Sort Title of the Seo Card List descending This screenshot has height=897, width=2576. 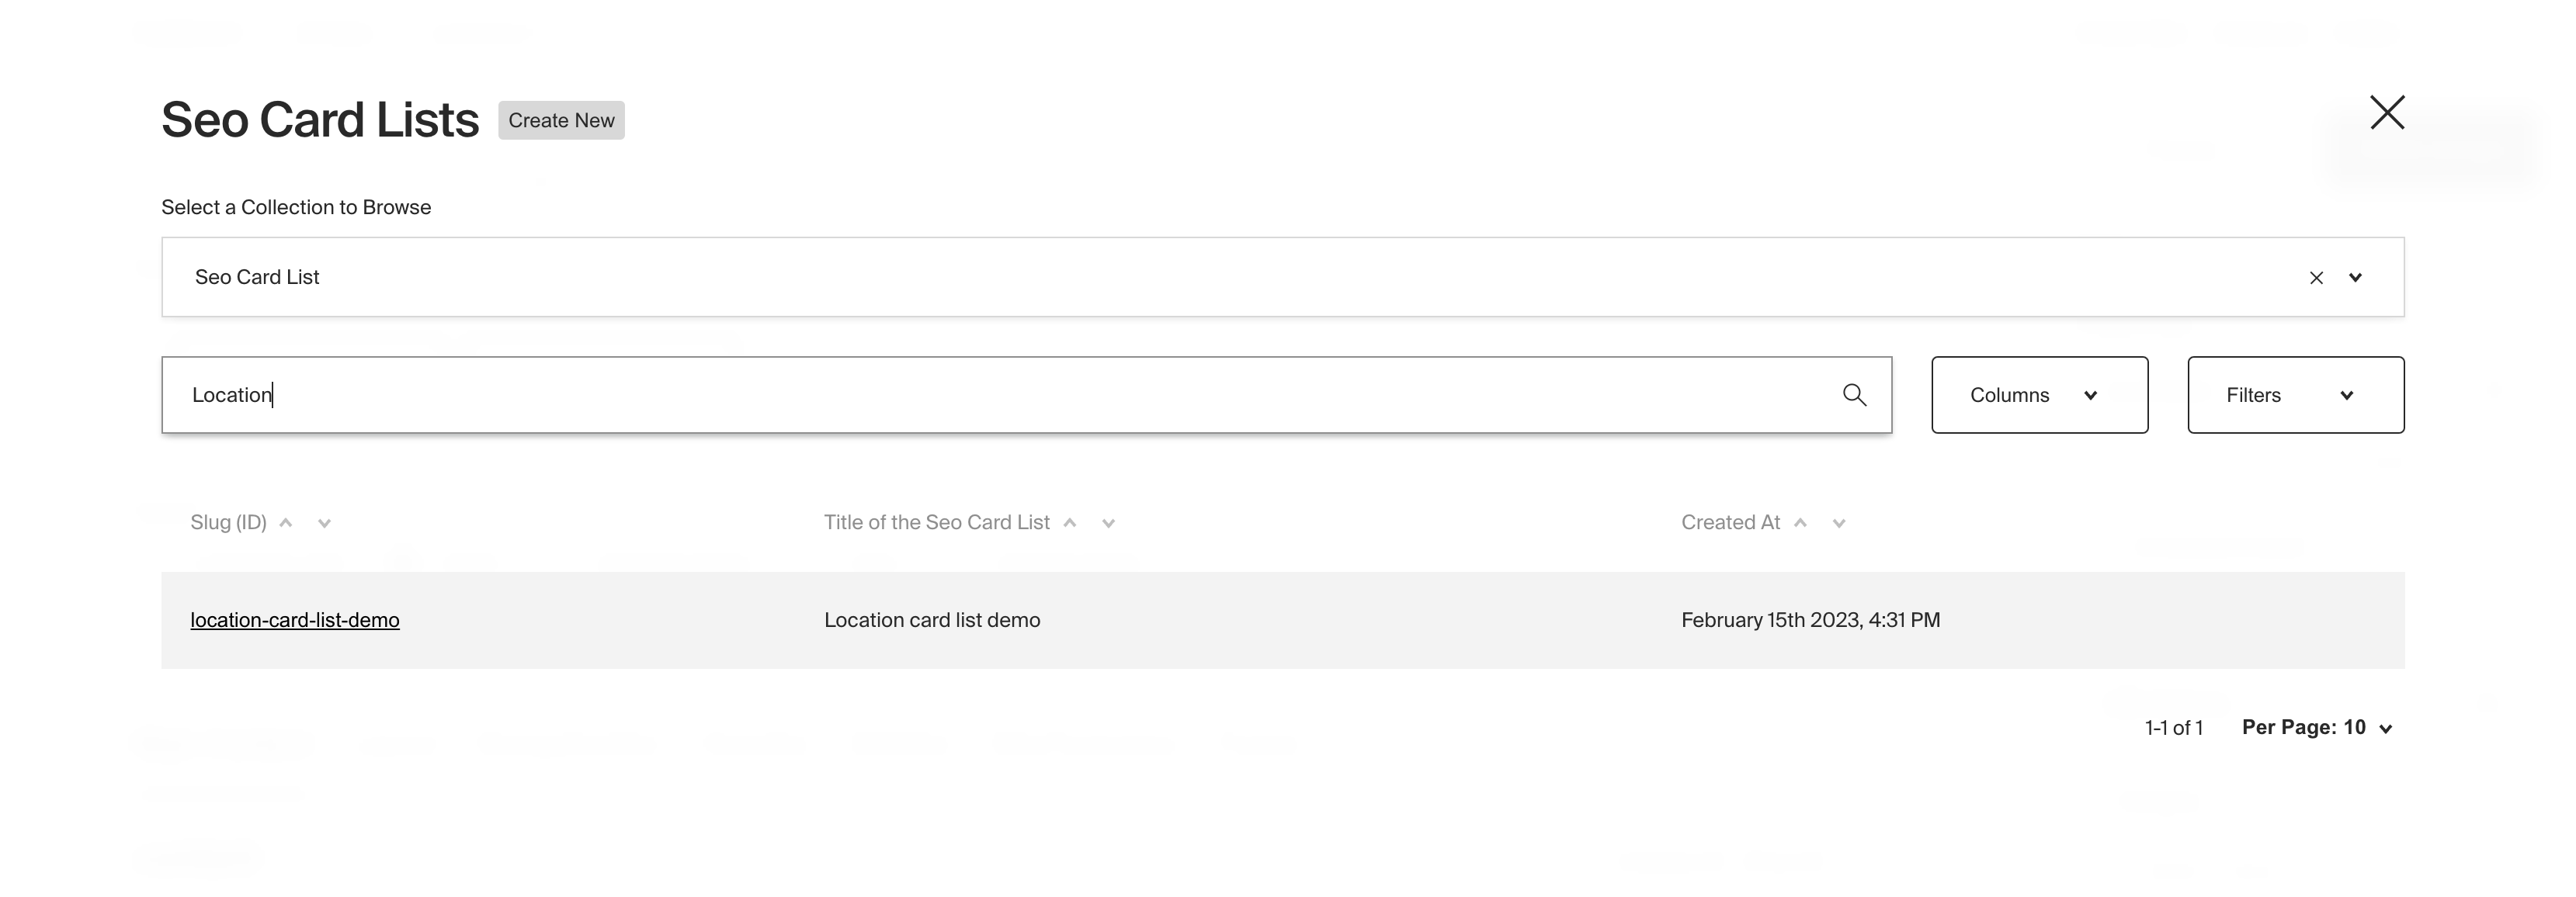point(1108,522)
